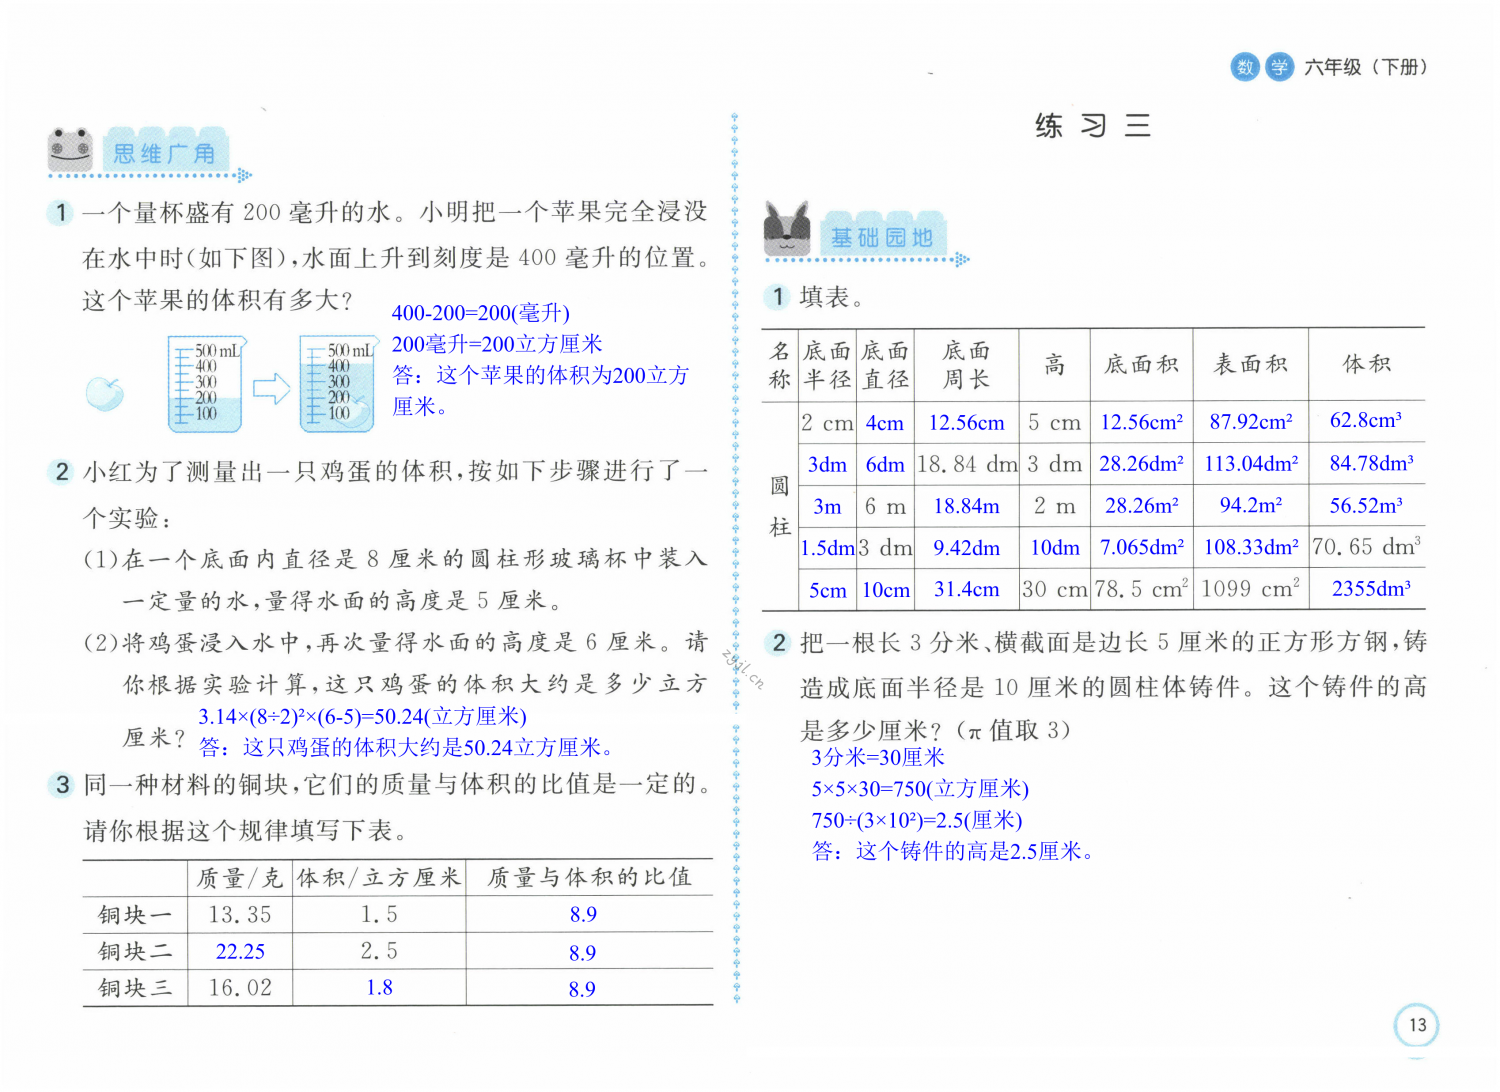Click the 思维广角 section heading
The height and width of the screenshot is (1092, 1500).
165,153
